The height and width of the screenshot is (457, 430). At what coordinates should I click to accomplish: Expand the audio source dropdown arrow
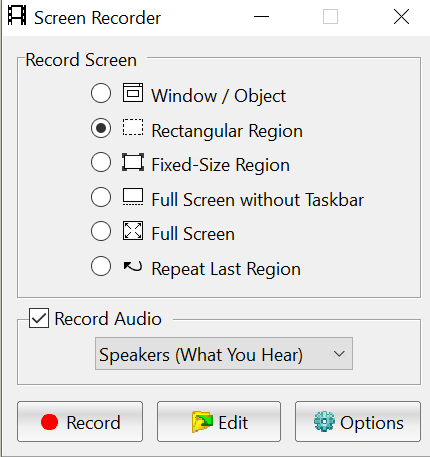[x=339, y=354]
